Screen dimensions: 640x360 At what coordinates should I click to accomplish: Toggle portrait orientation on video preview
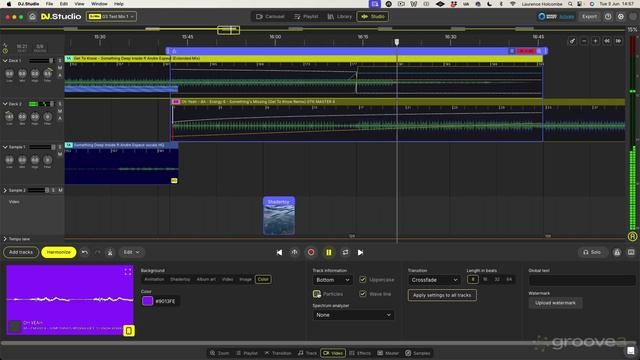pos(129,331)
